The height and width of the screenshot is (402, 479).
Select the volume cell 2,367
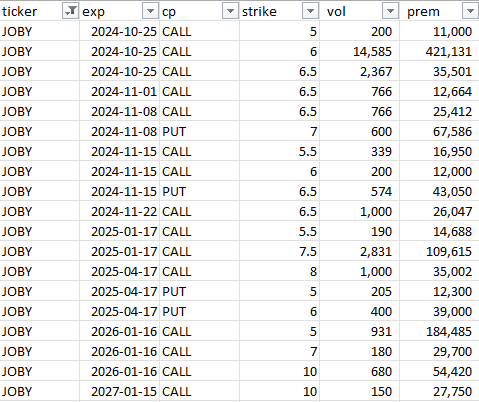359,71
